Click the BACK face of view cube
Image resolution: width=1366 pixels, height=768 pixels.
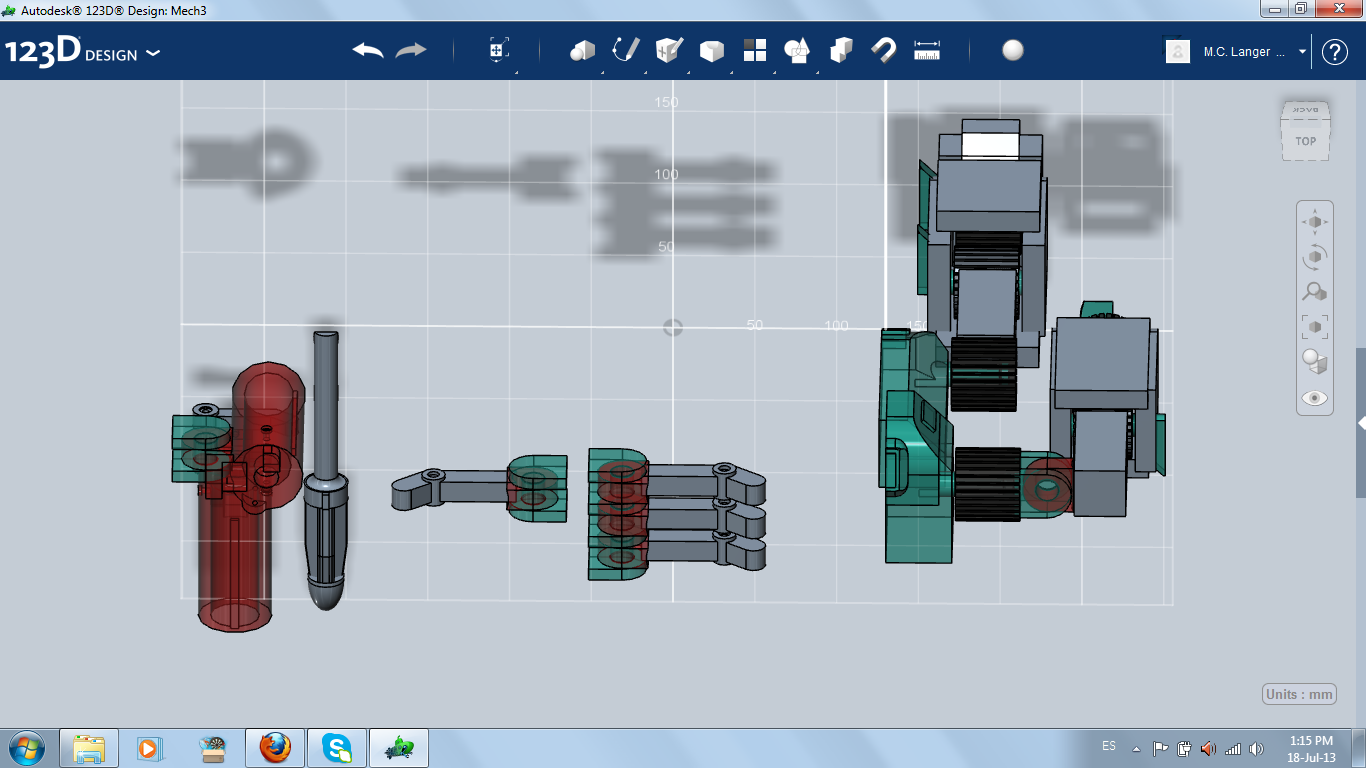(1306, 108)
